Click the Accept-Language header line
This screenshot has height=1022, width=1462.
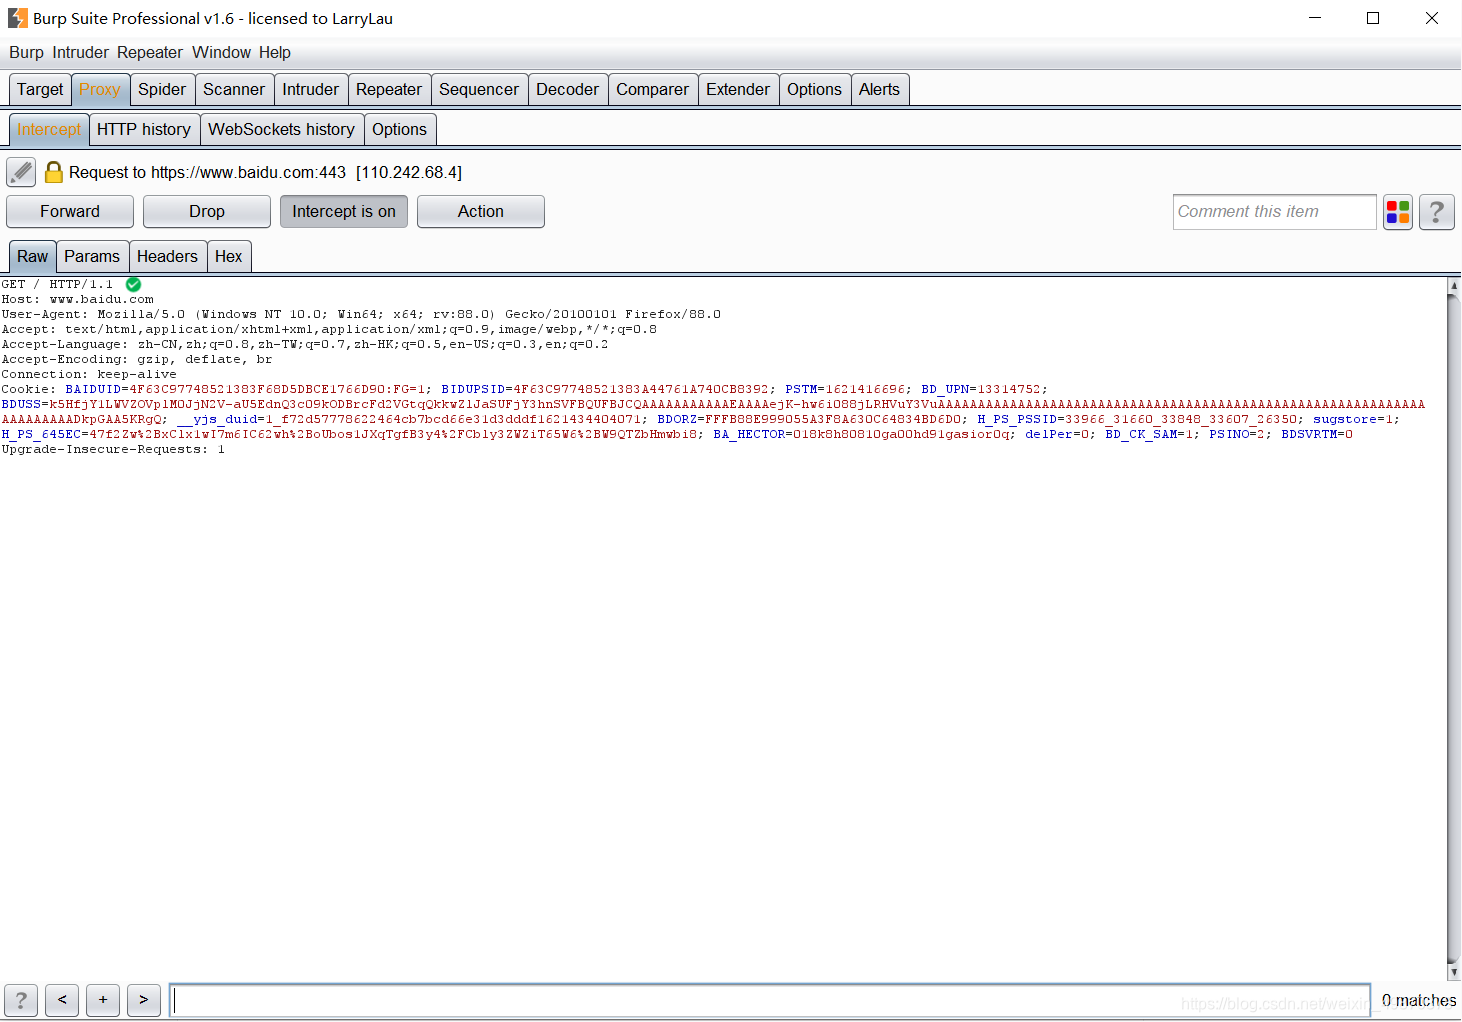point(305,345)
